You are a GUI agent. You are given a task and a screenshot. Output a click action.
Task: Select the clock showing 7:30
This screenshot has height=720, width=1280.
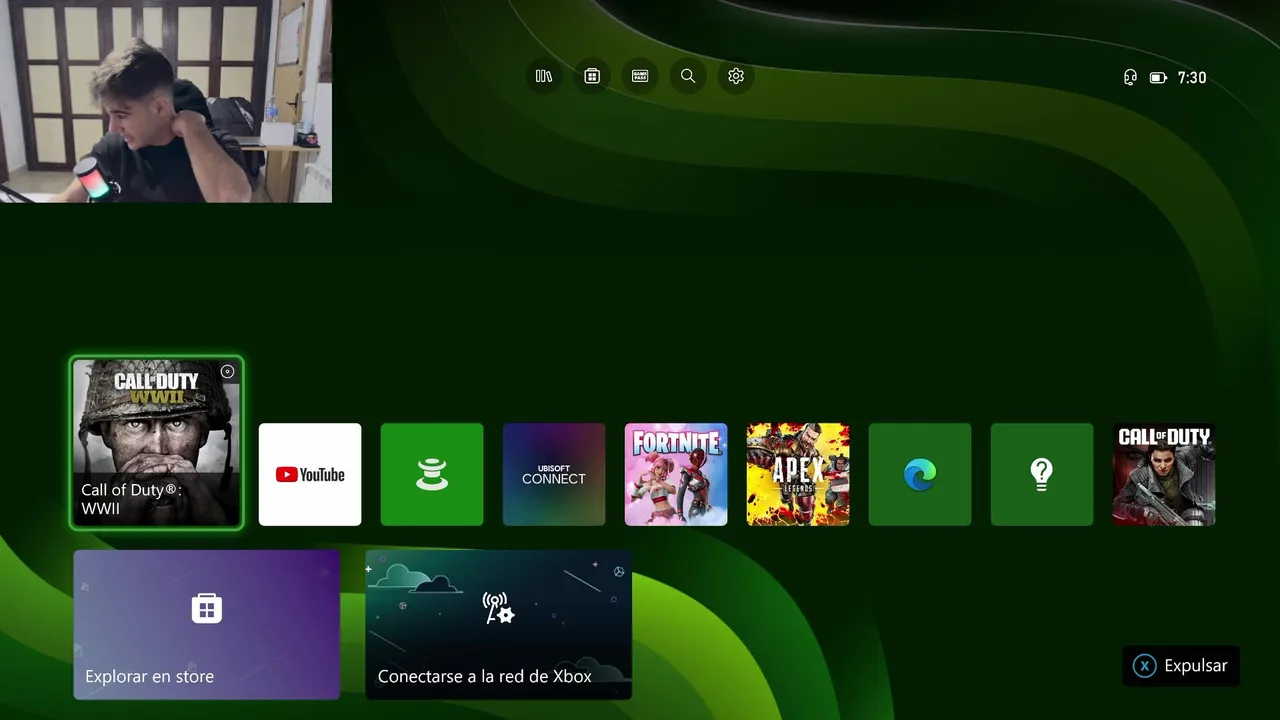pos(1192,77)
